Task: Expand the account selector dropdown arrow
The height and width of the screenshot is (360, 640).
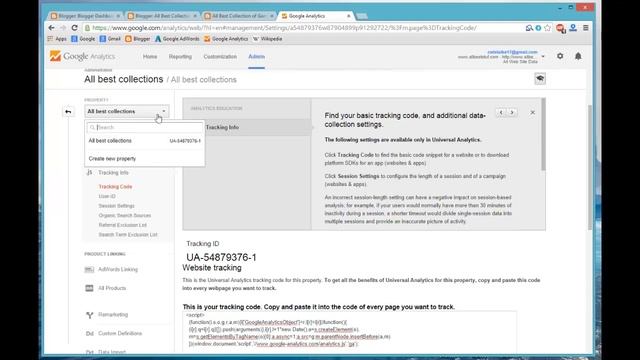Action: pos(543,56)
